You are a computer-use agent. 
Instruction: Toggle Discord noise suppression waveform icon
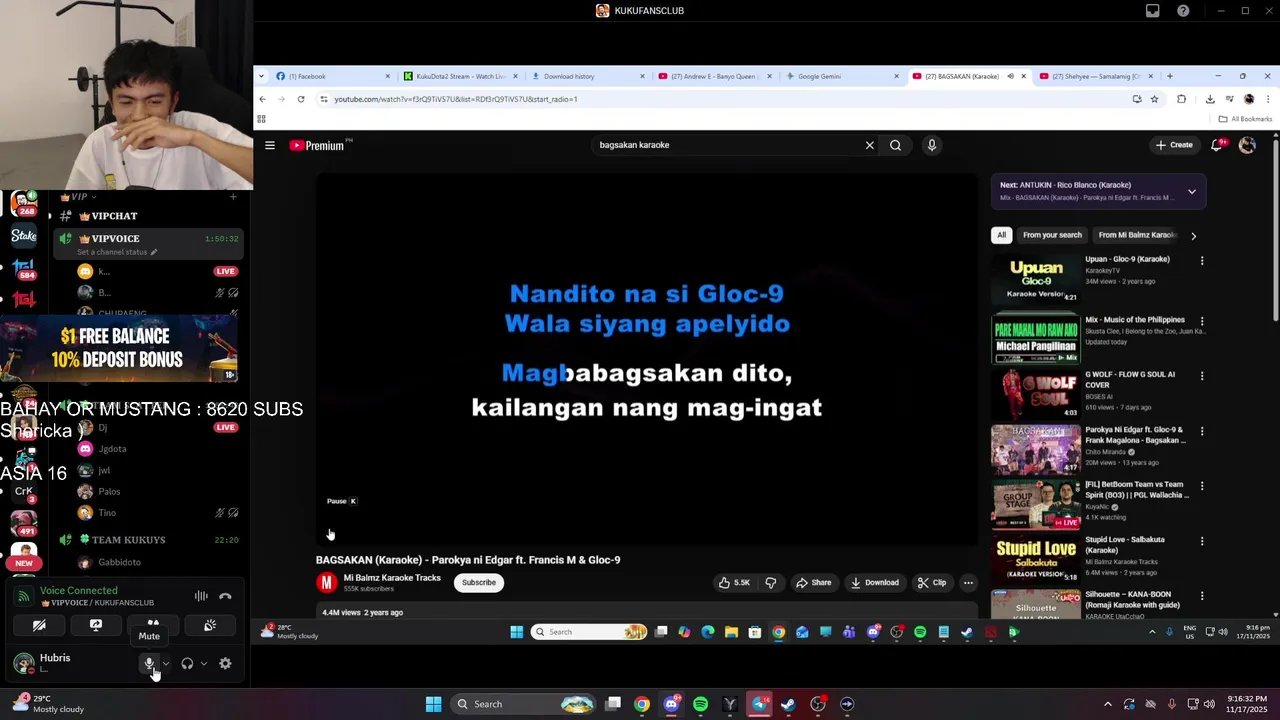[201, 596]
